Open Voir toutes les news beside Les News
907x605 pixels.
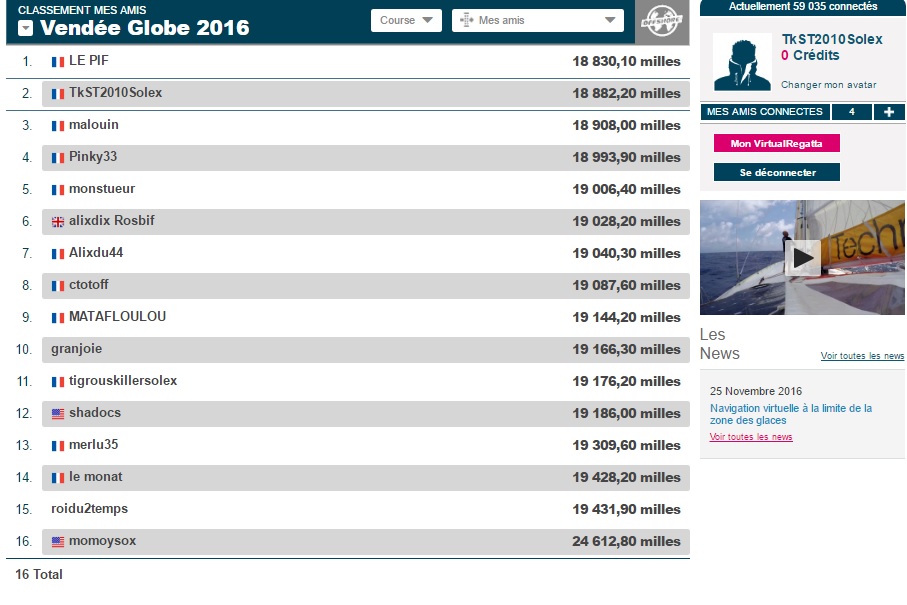pyautogui.click(x=862, y=356)
